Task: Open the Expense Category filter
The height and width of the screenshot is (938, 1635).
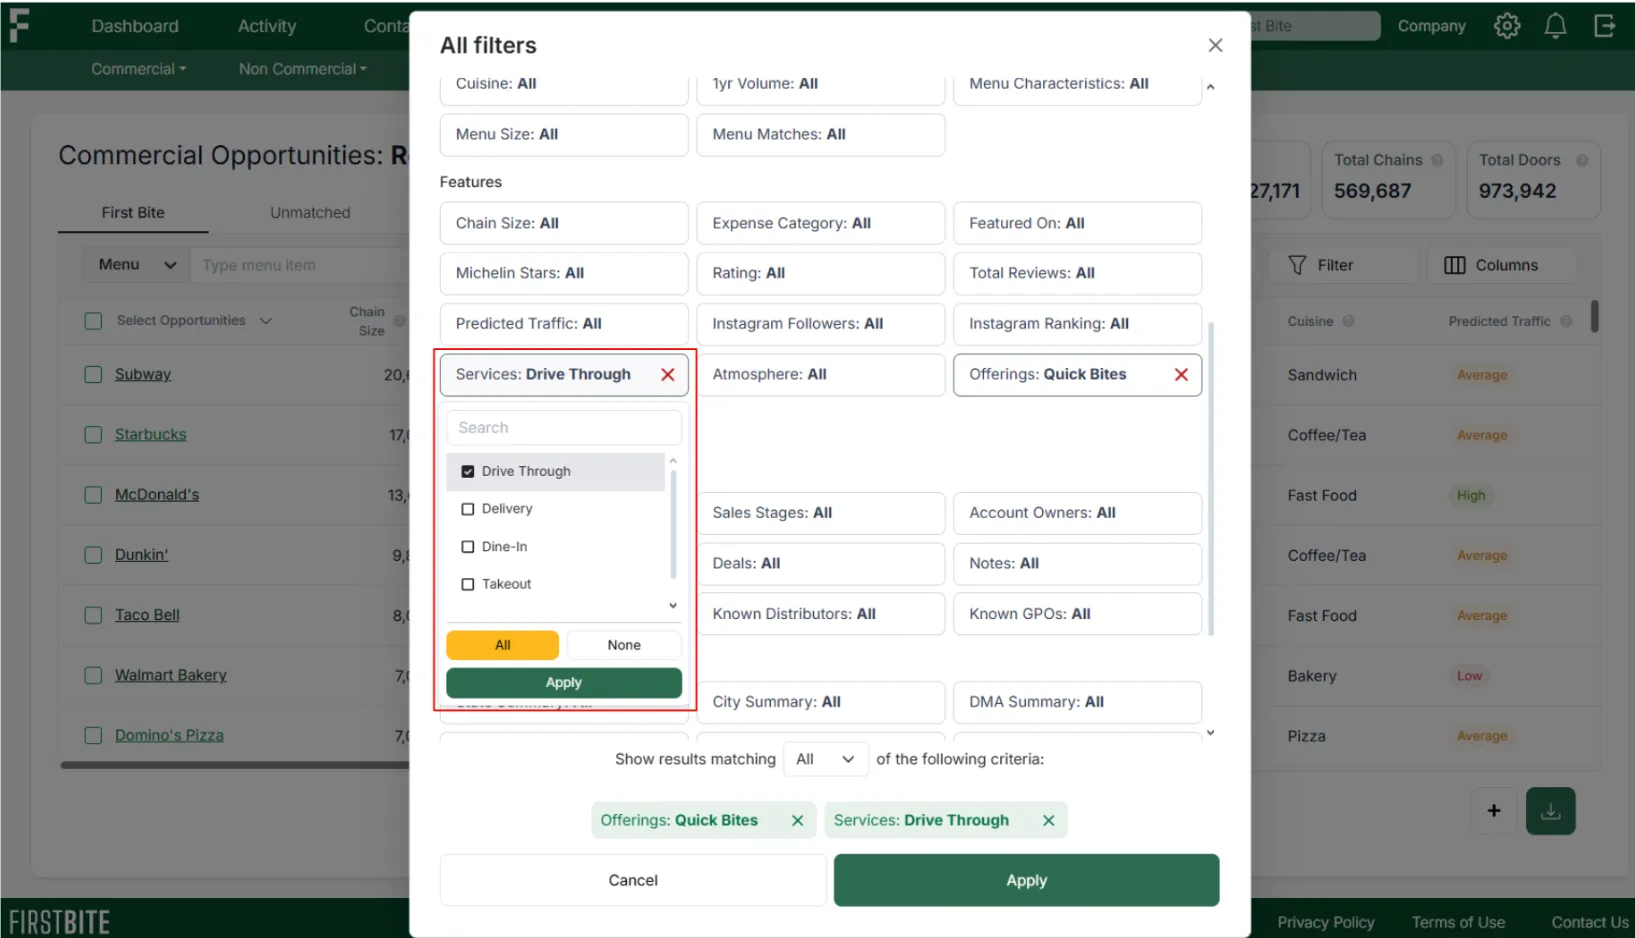Action: pos(821,223)
